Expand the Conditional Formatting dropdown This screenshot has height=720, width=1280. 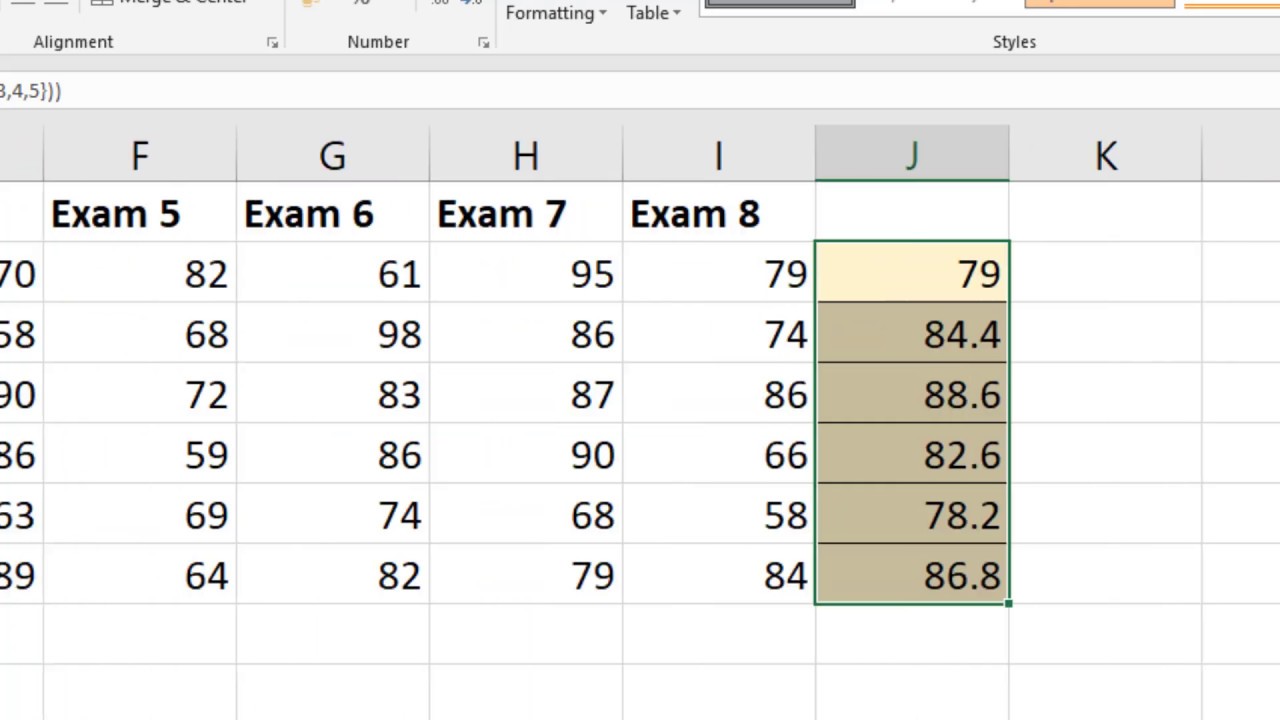pos(556,13)
